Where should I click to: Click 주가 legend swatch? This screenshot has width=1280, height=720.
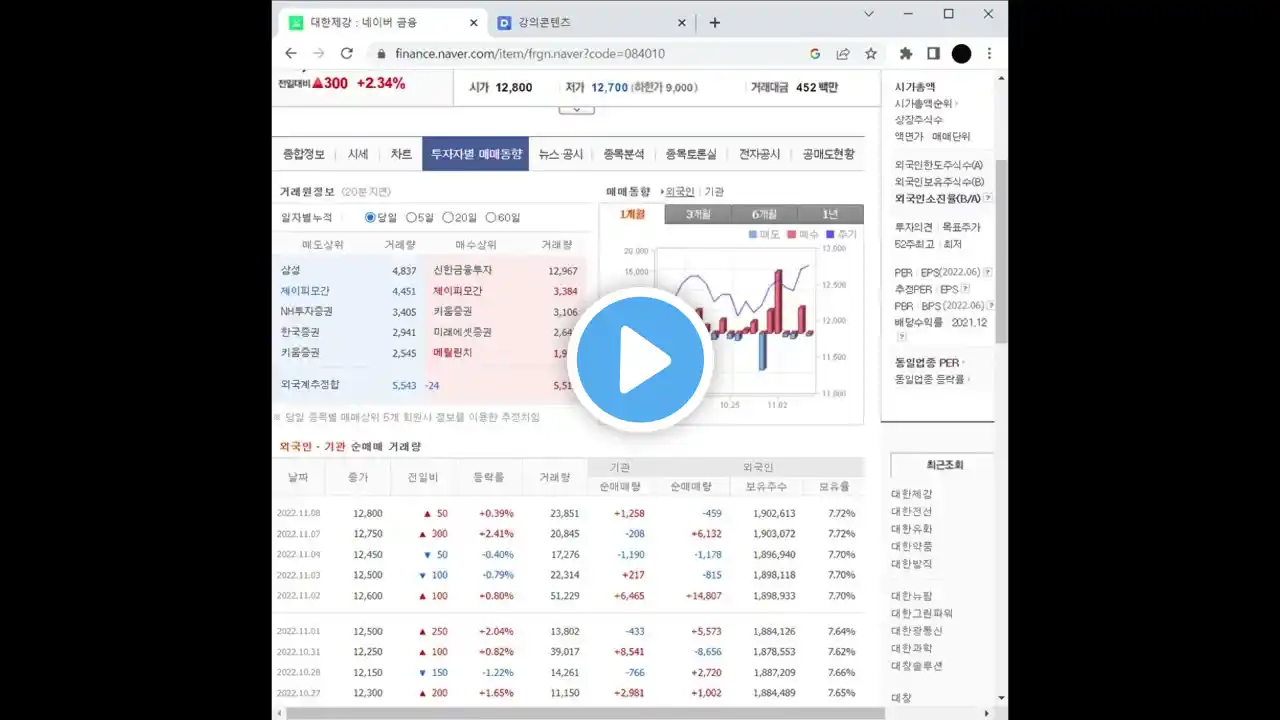830,234
